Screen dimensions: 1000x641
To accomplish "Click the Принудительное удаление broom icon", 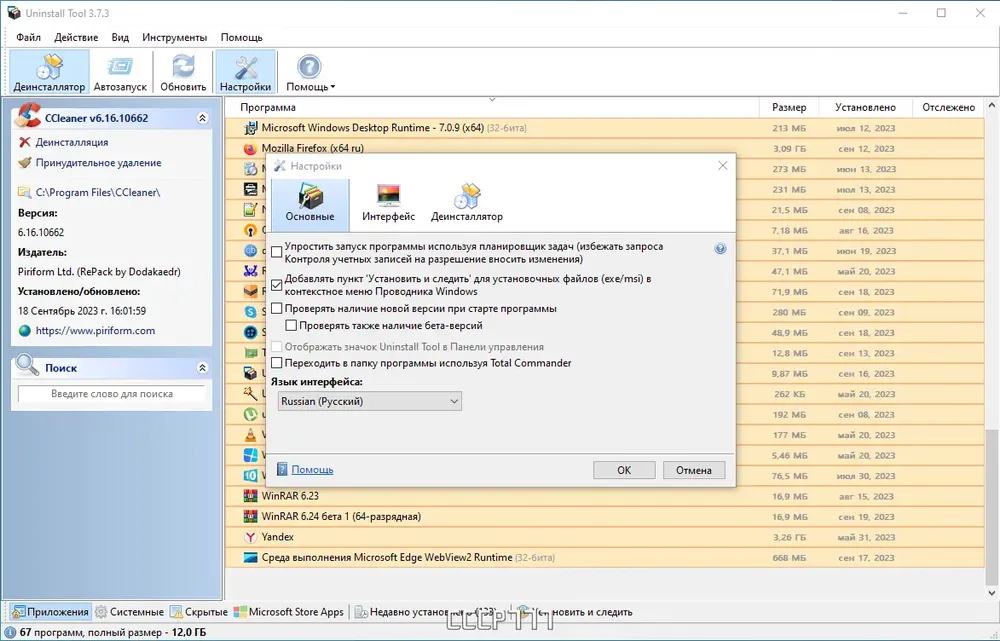I will click(x=25, y=163).
